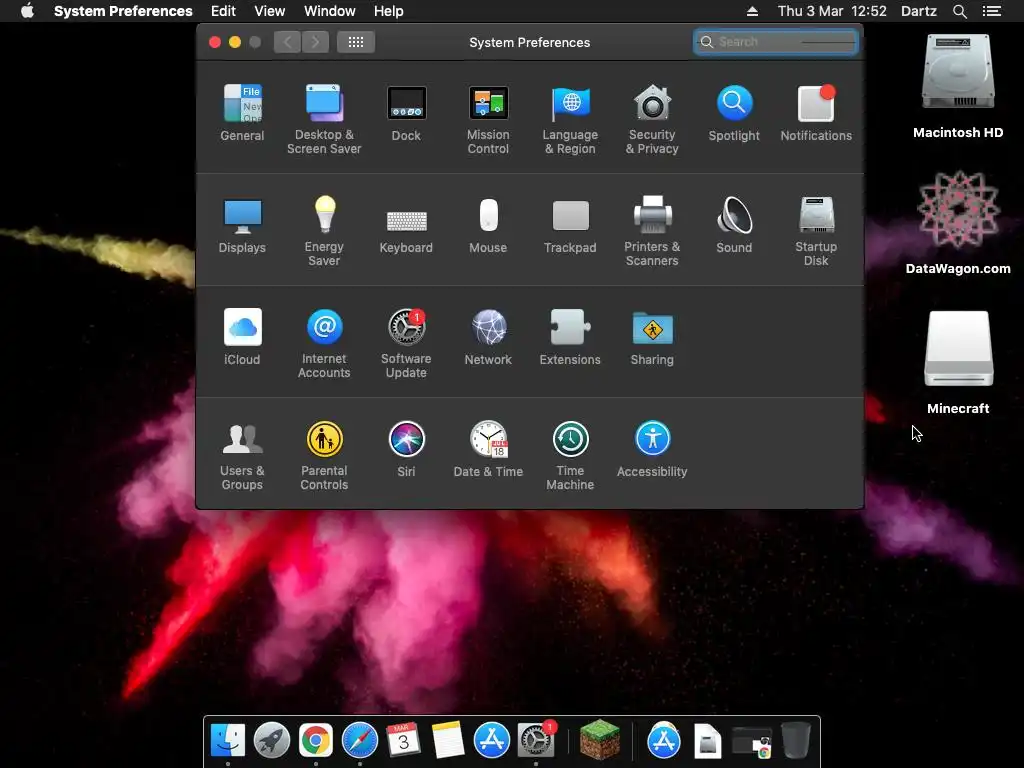Open Google Chrome from the Dock
The image size is (1024, 768).
(x=315, y=741)
